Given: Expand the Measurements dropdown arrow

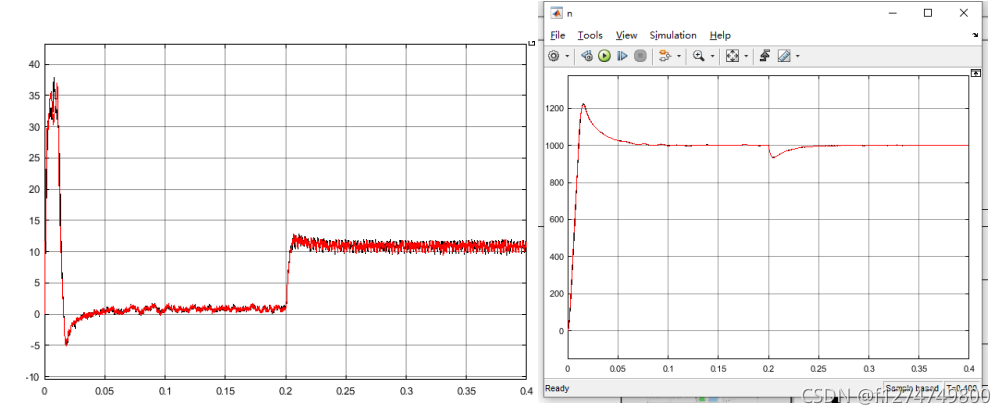Looking at the screenshot, I should coord(797,56).
